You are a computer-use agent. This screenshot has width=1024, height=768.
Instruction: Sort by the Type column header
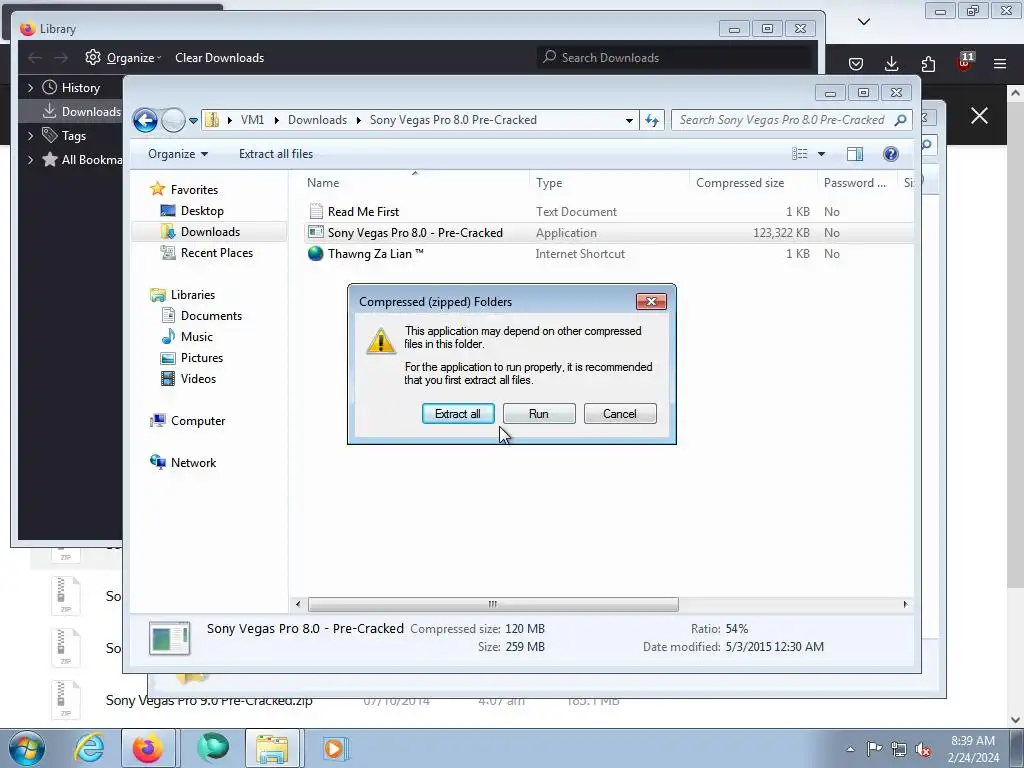point(549,183)
